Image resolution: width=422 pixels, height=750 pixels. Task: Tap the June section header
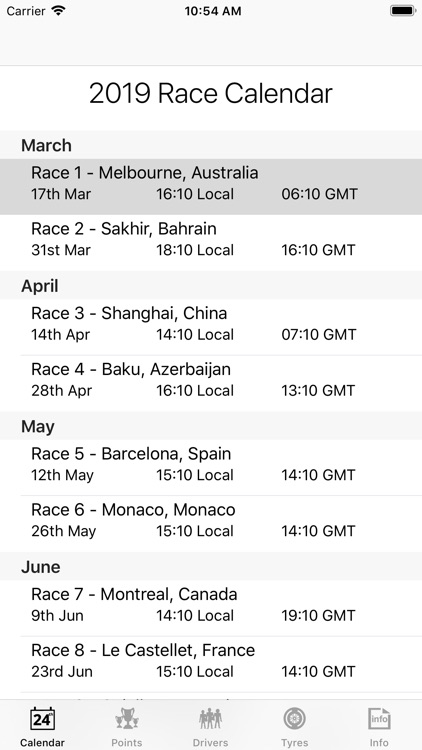211,566
